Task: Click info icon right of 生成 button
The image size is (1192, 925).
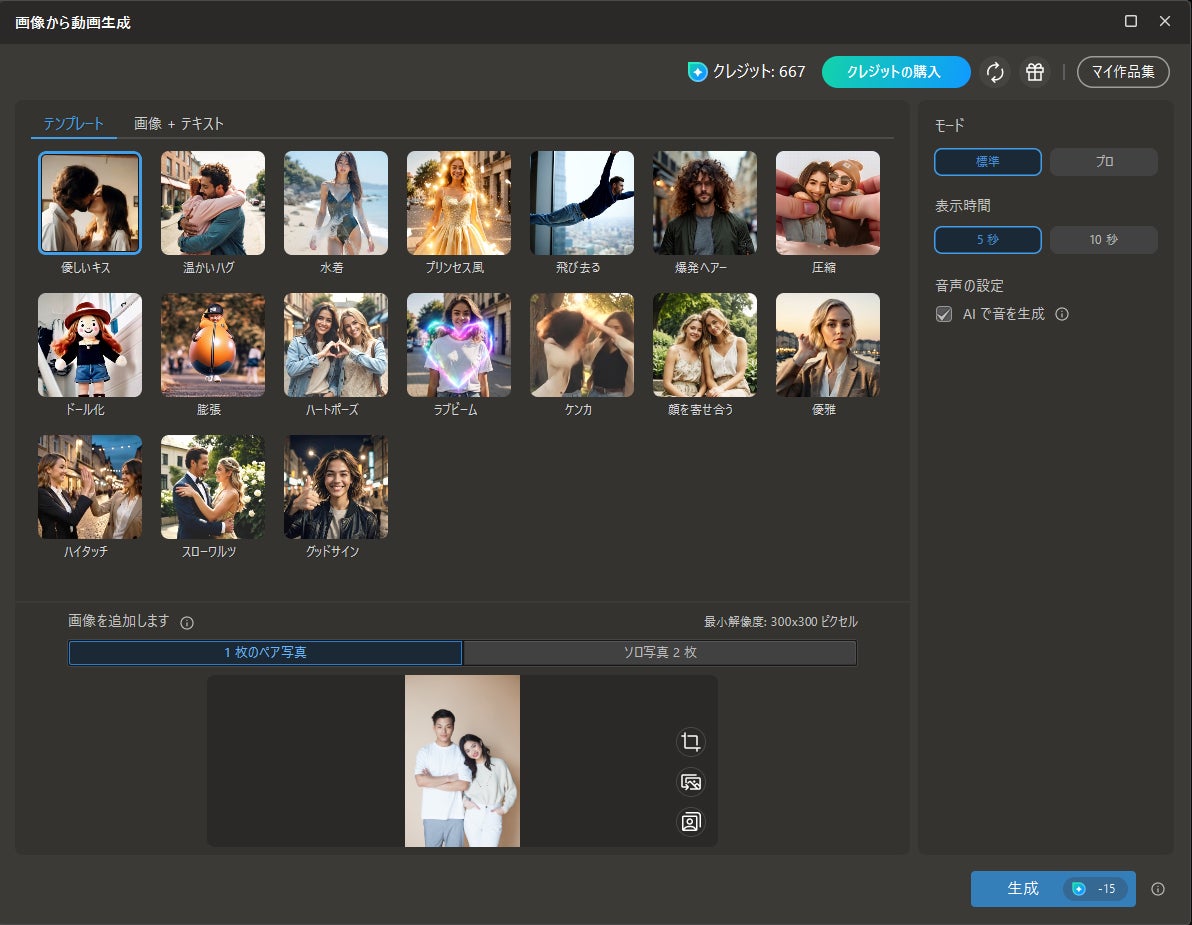Action: [1158, 889]
